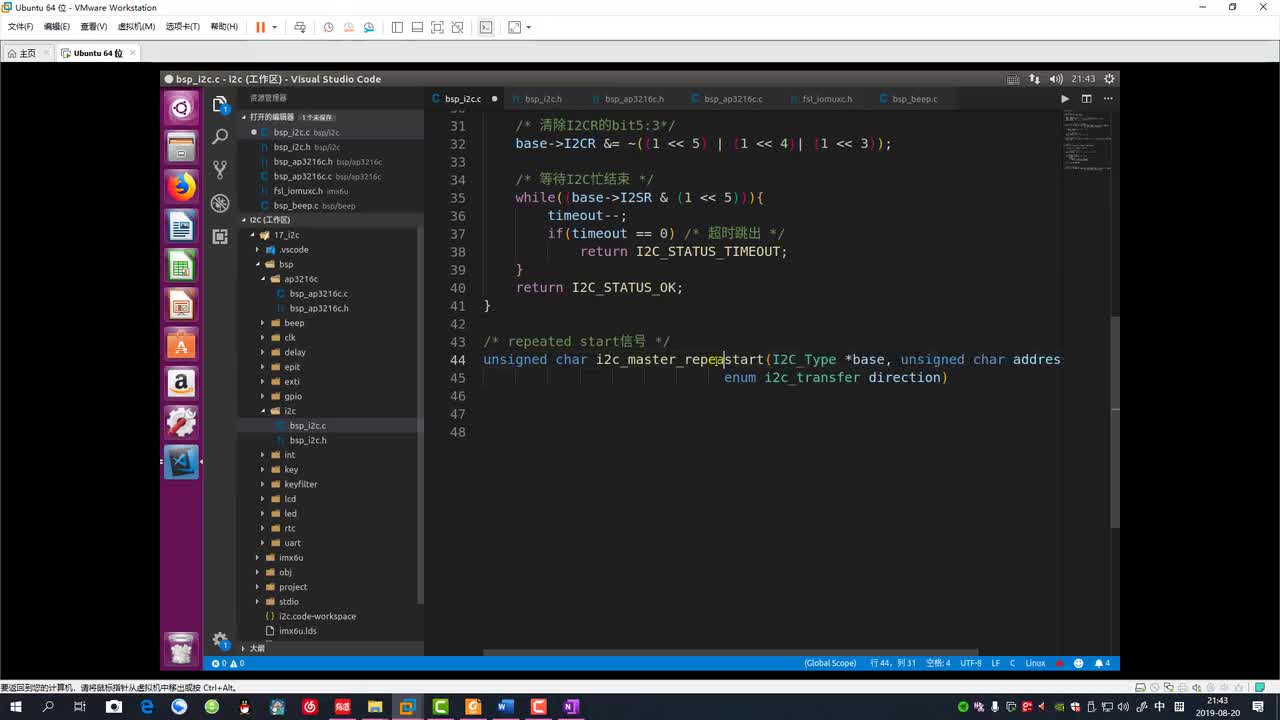Open the Debug view in activity bar
This screenshot has height=720, width=1280.
[220, 203]
